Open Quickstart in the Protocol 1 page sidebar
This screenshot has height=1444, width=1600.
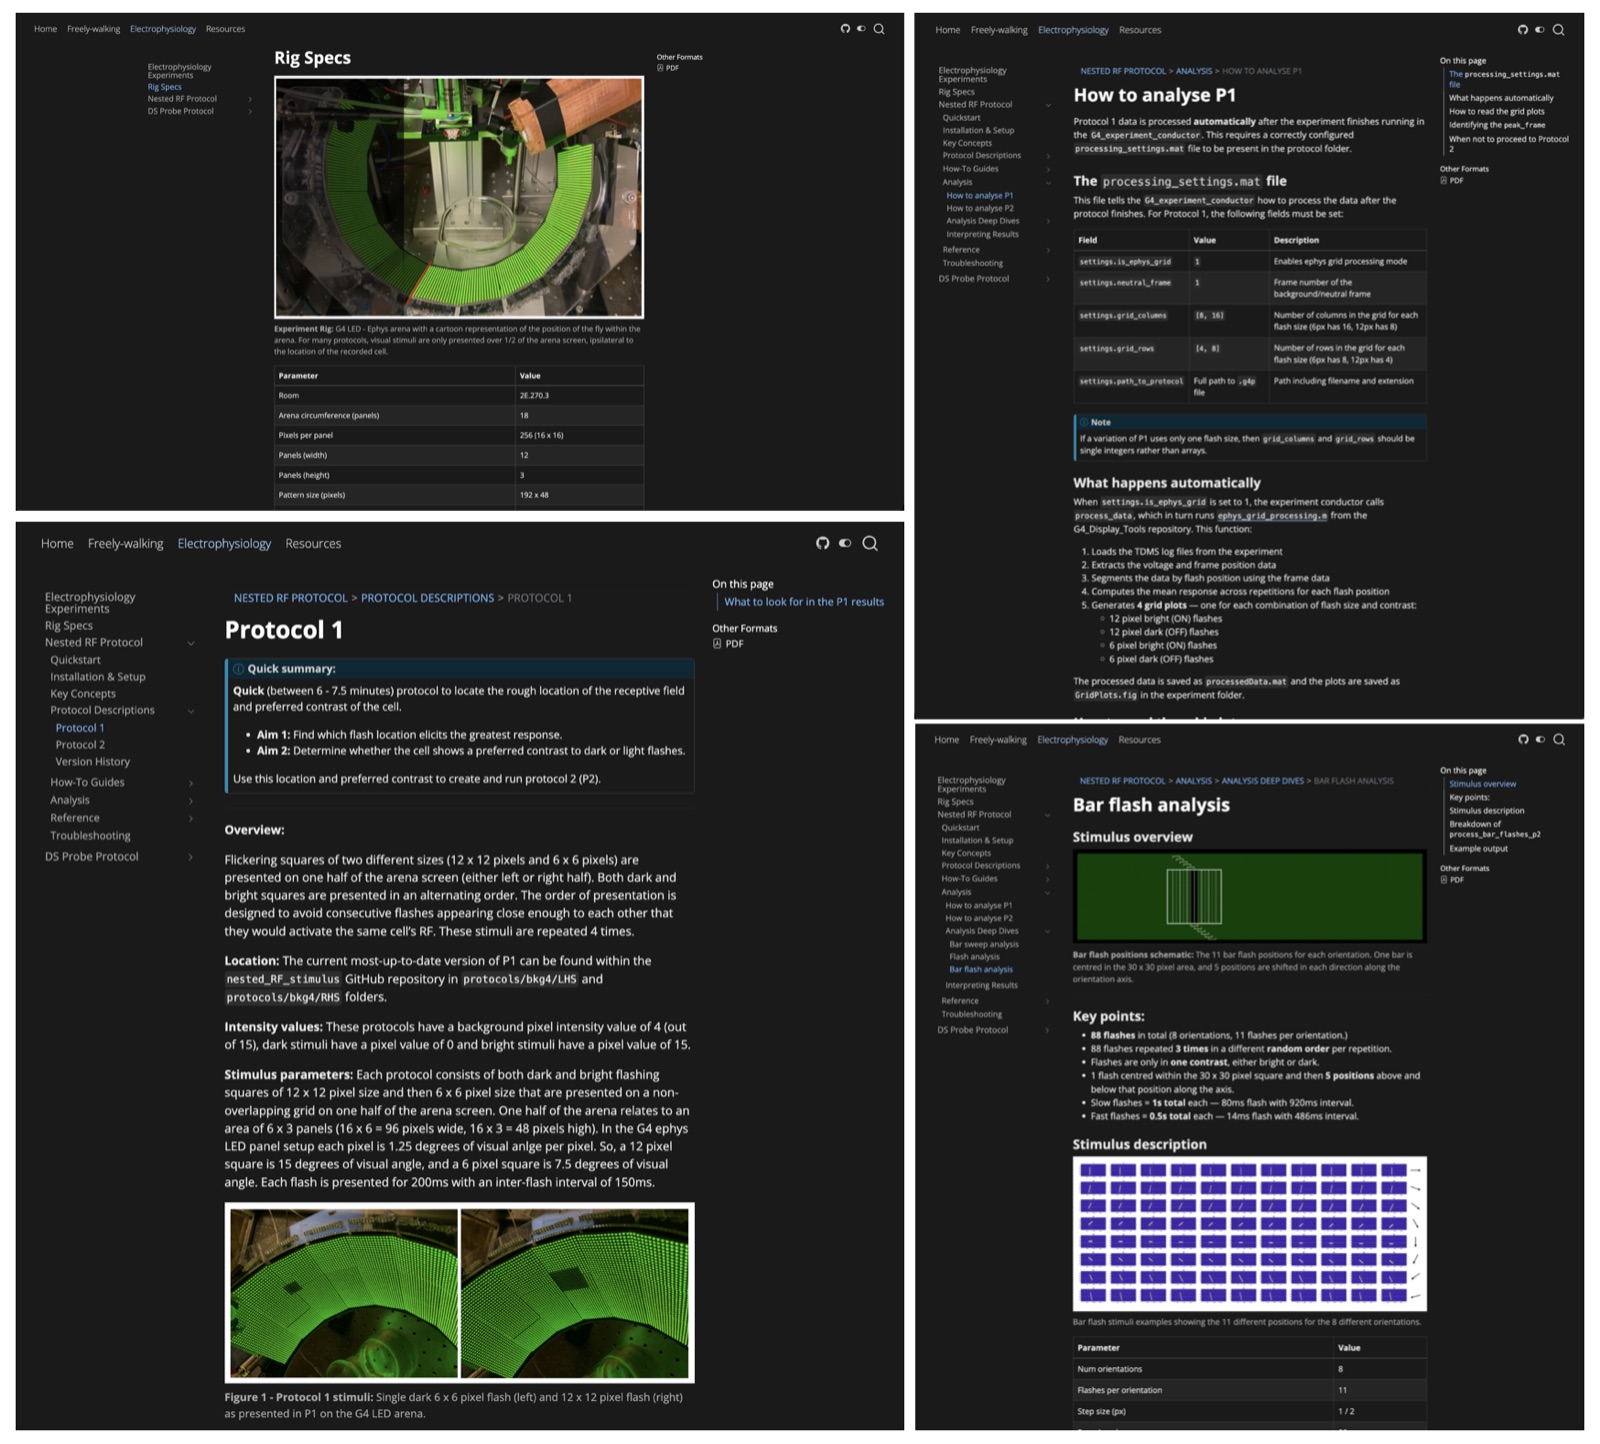point(76,660)
